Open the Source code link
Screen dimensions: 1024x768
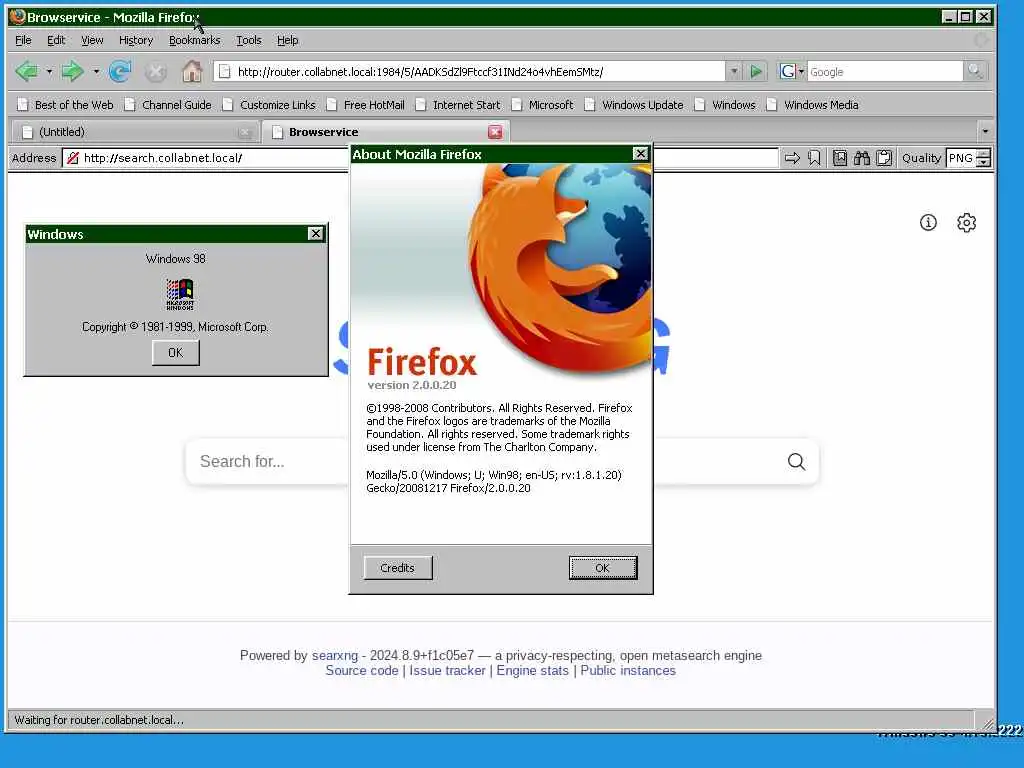(x=362, y=671)
